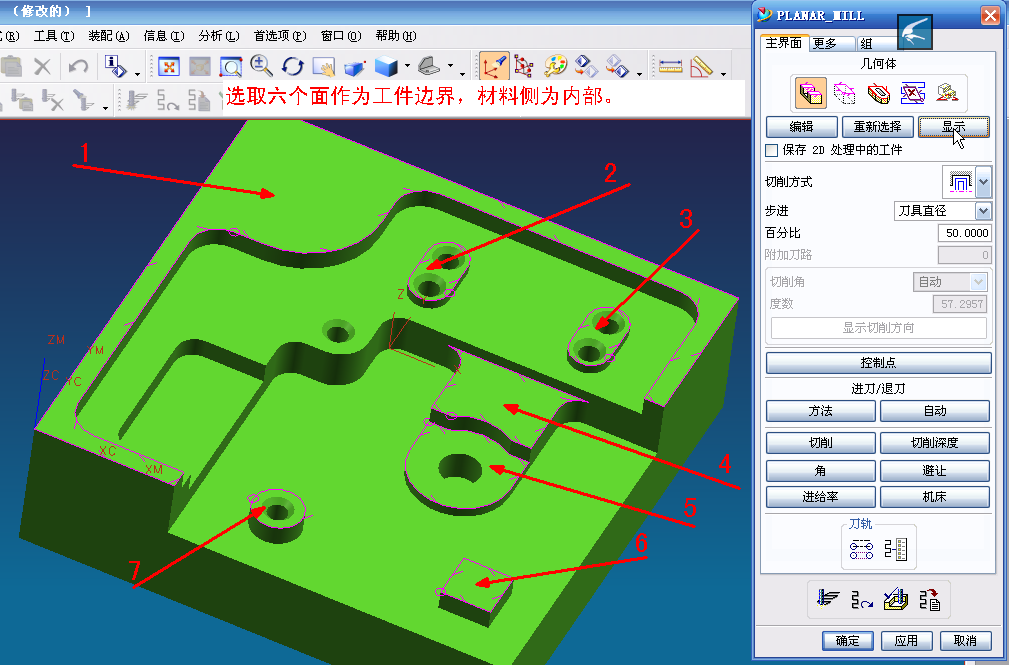Open the 窗口(O) menu
Screen dimensions: 1009x665
tap(341, 36)
